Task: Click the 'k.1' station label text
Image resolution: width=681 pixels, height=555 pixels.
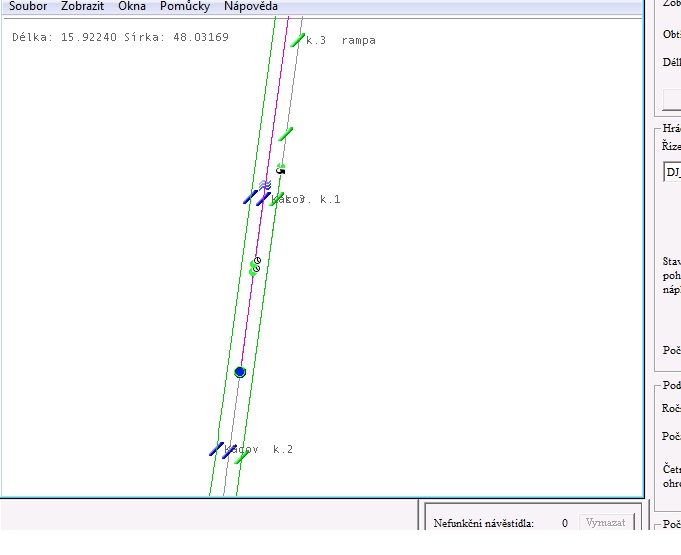Action: click(330, 200)
